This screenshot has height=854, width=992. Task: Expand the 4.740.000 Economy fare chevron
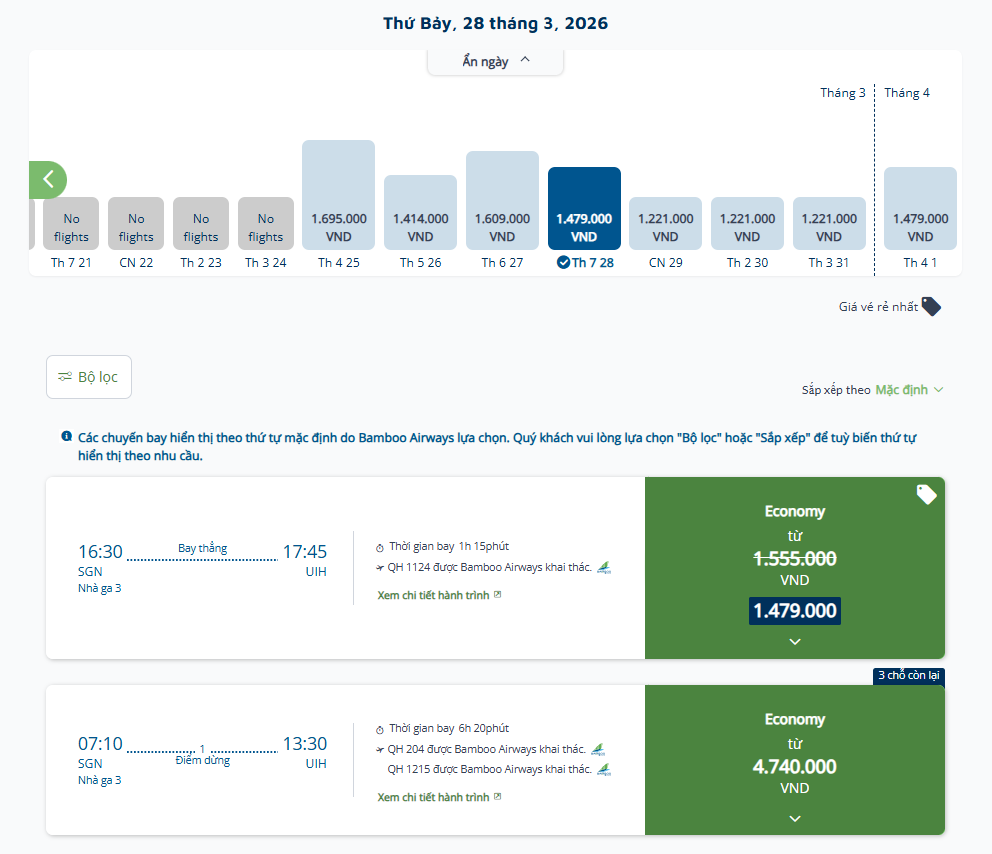(x=795, y=818)
